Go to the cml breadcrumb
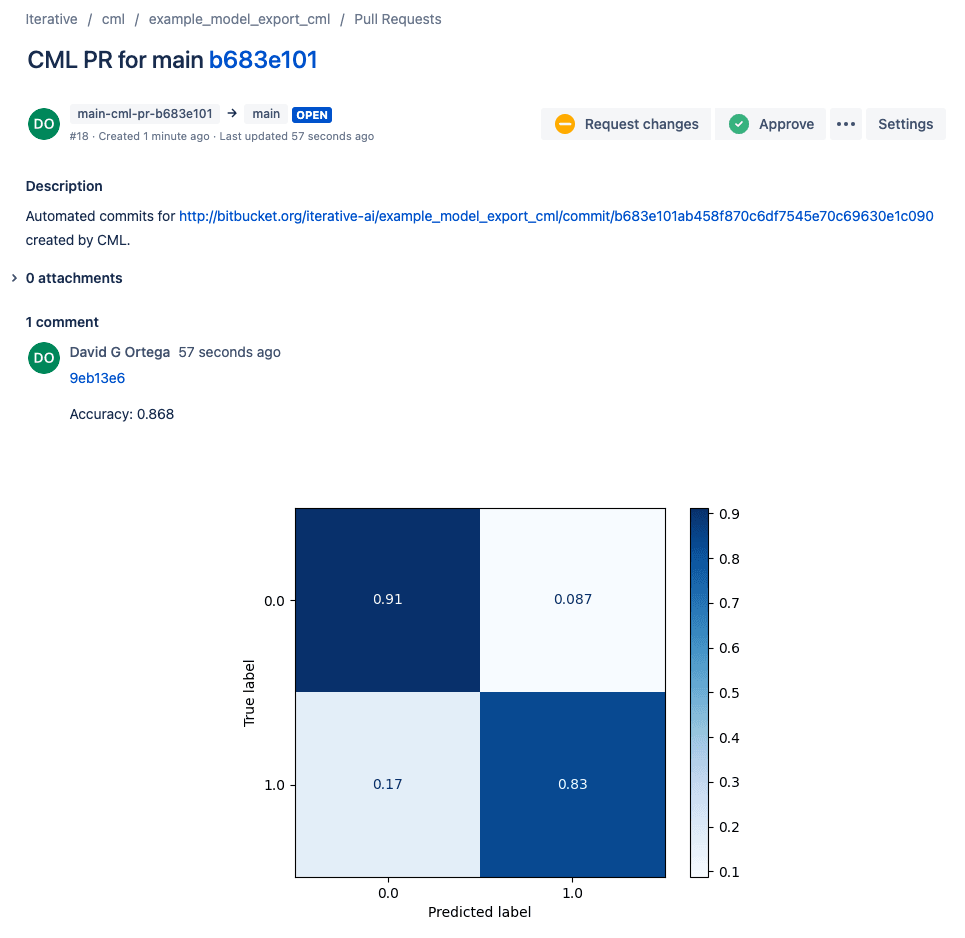Screen dimensions: 965x938 click(113, 19)
